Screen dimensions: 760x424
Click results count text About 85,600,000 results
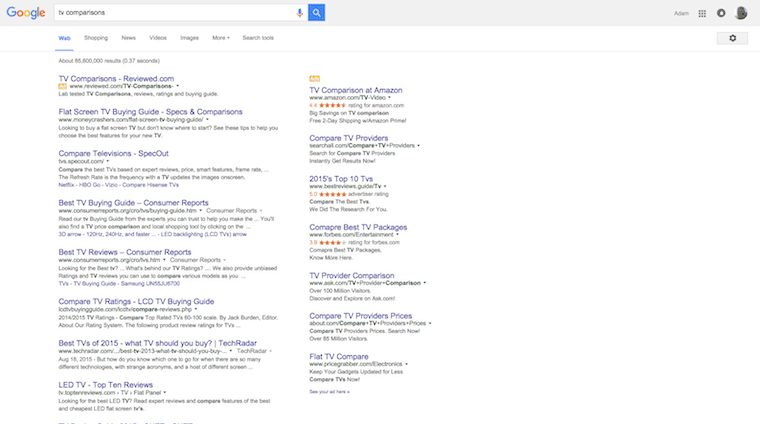tap(109, 61)
